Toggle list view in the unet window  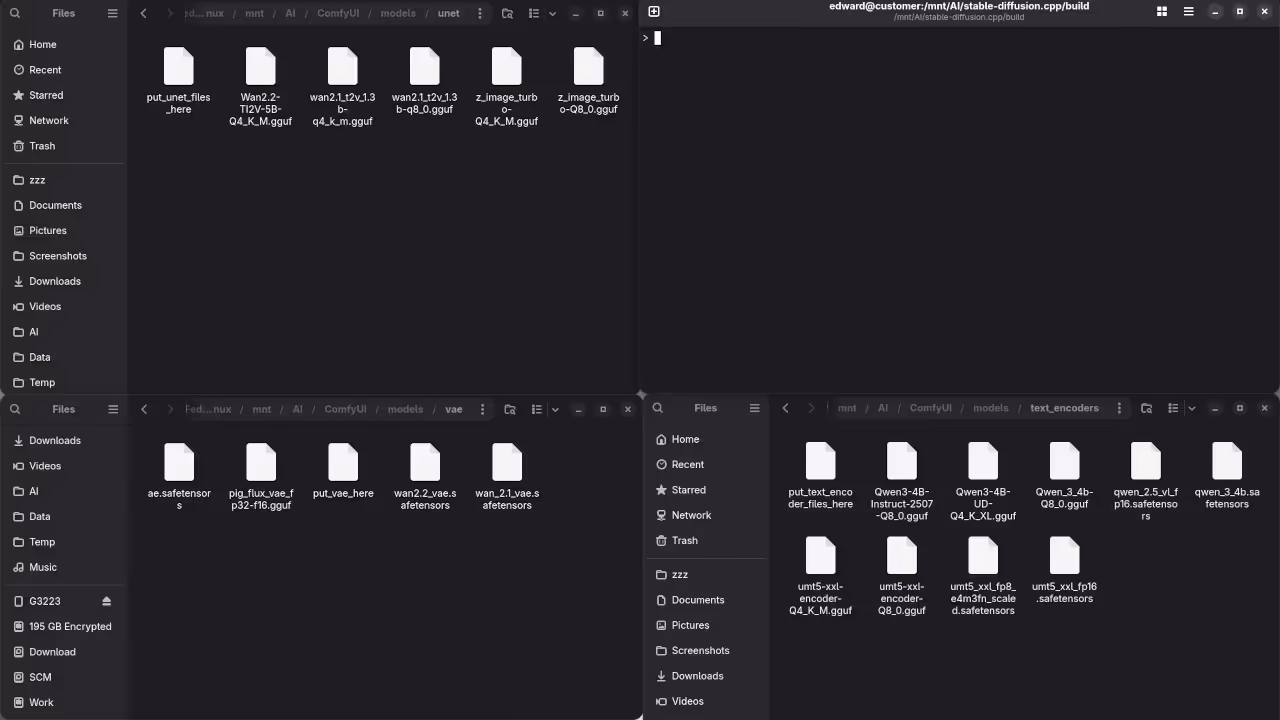(x=533, y=14)
